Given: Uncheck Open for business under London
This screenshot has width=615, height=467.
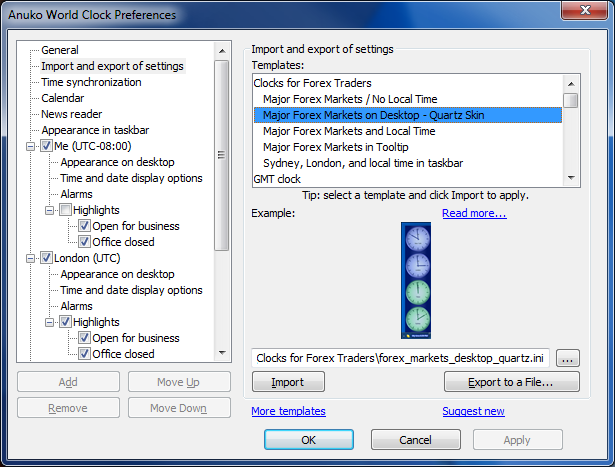Looking at the screenshot, I should pyautogui.click(x=85, y=338).
